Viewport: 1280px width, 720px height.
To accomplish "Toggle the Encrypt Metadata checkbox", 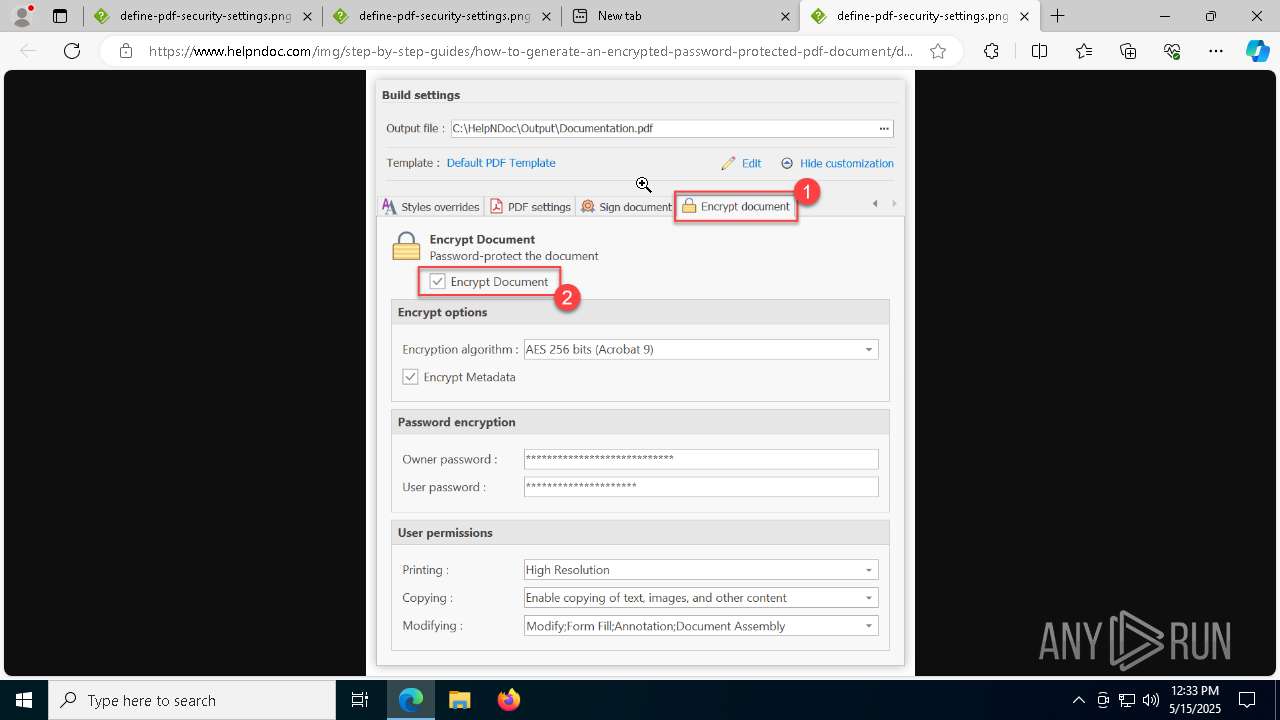I will (410, 377).
